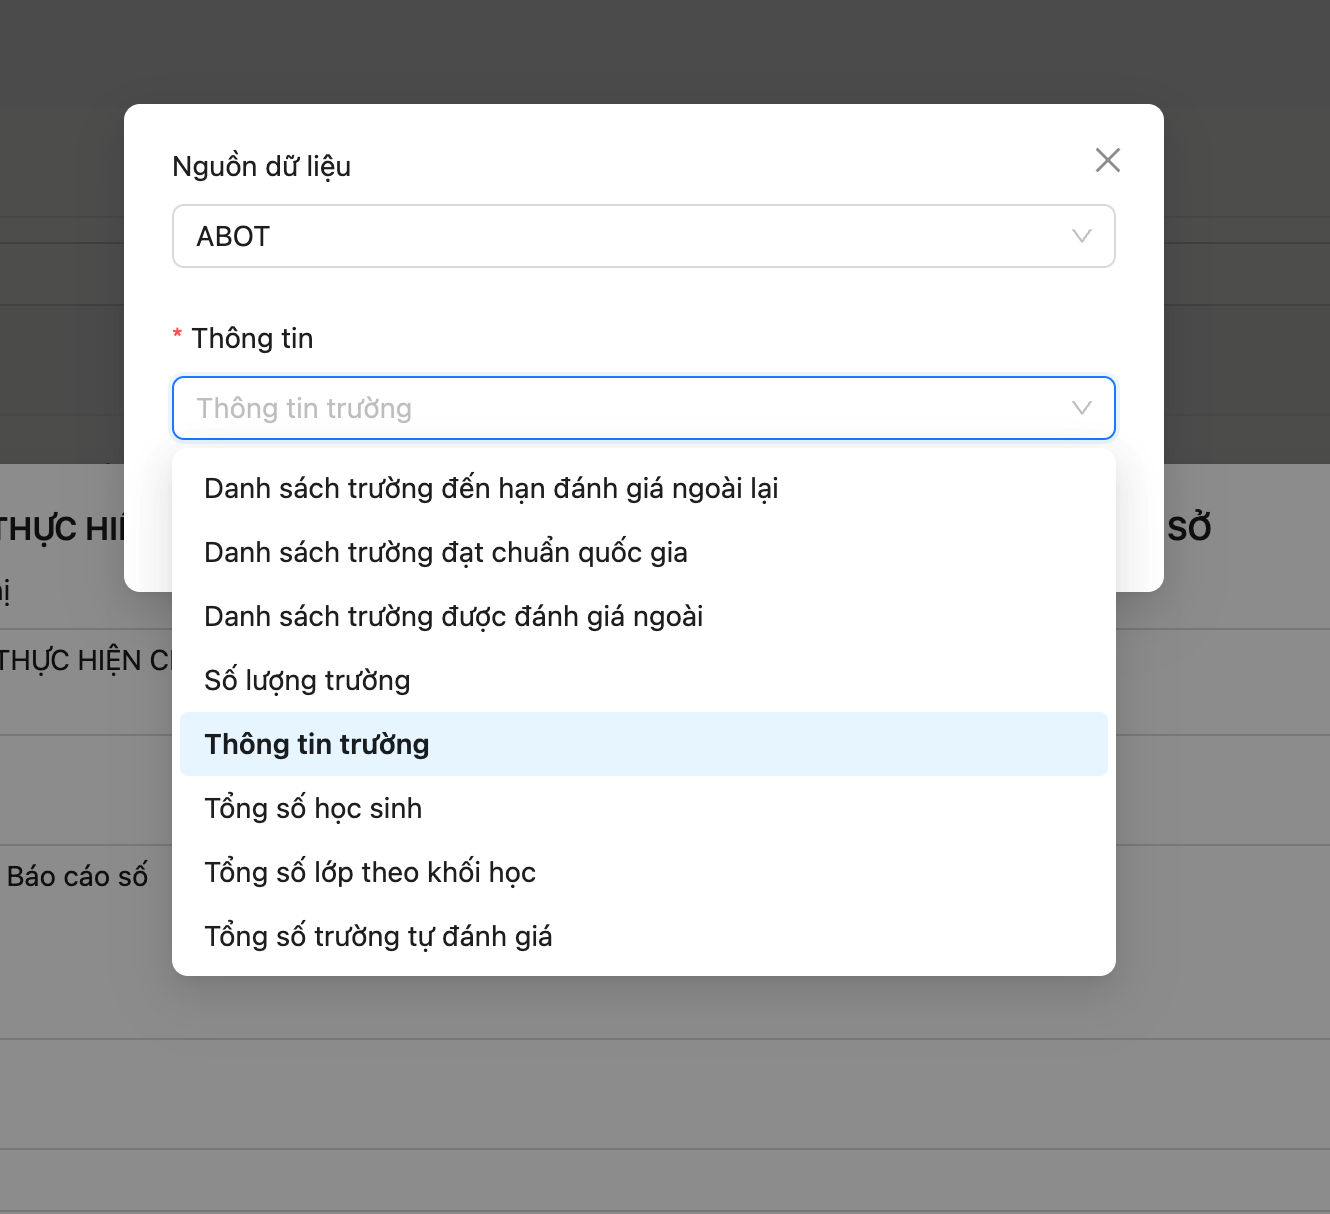This screenshot has height=1214, width=1330.
Task: Choose the highlighted "Thông tin trường" option
Action: coord(317,744)
